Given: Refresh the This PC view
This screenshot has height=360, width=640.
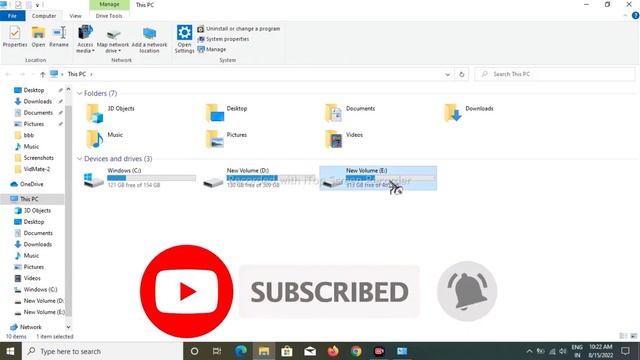Looking at the screenshot, I should (462, 74).
